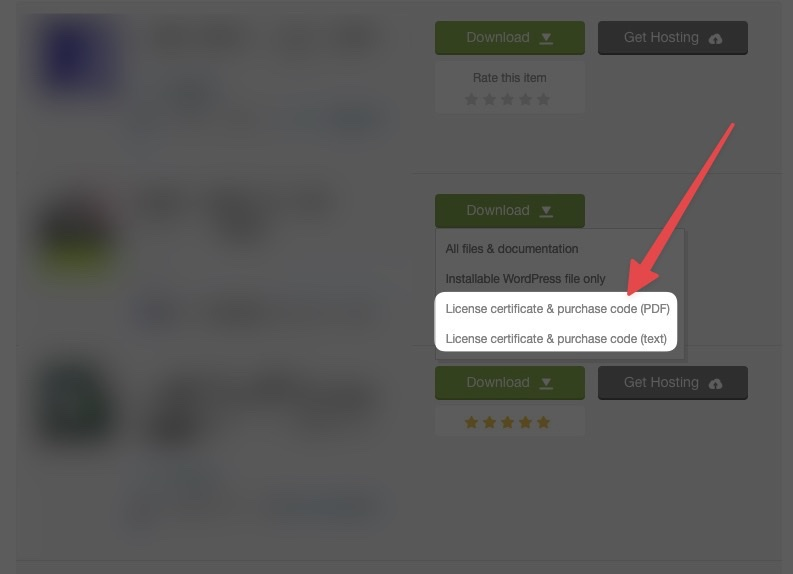Choose All files & documentation
793x574 pixels.
pyautogui.click(x=511, y=249)
